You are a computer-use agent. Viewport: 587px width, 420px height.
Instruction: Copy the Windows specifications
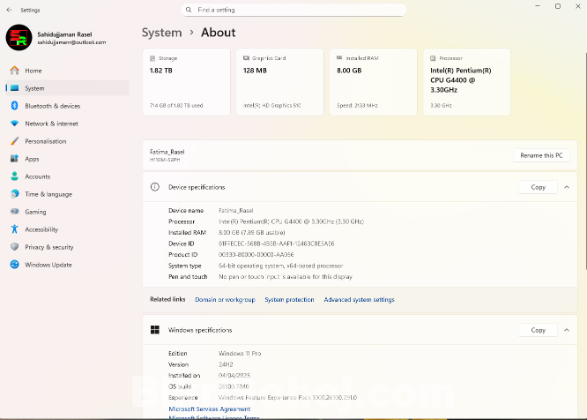538,330
